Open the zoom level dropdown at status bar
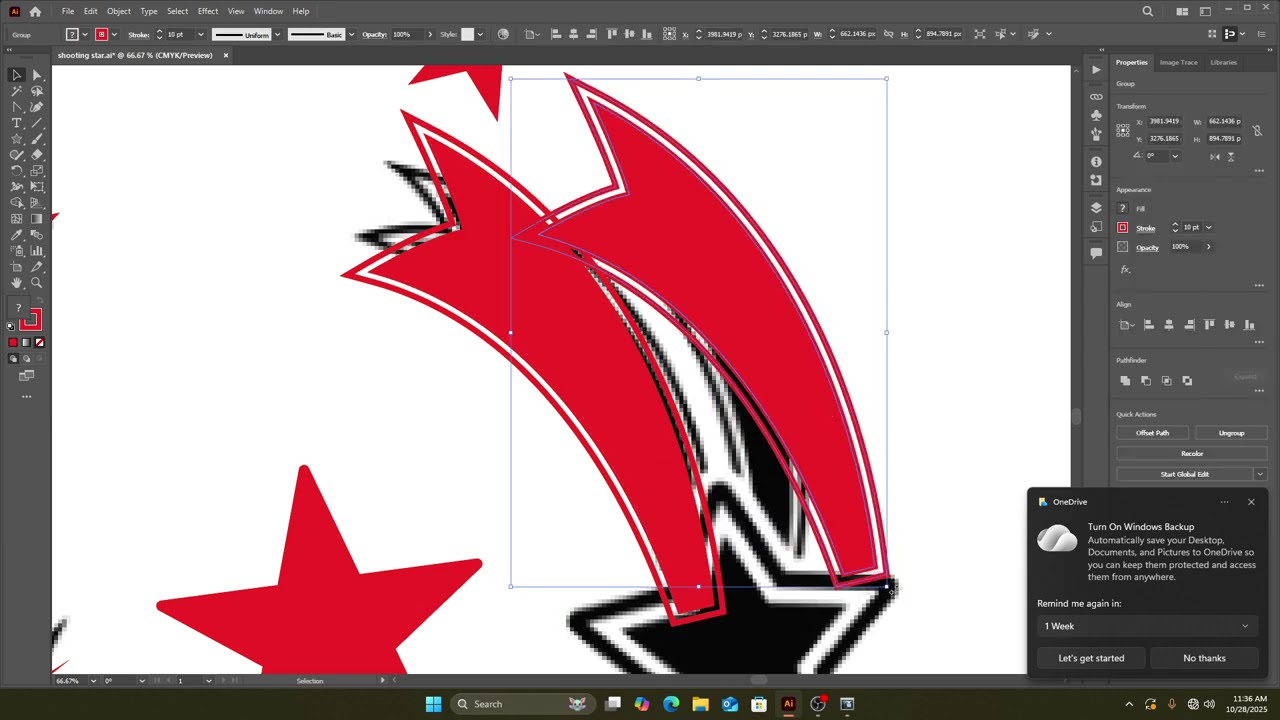Screen dimensions: 1280x720 tap(93, 681)
